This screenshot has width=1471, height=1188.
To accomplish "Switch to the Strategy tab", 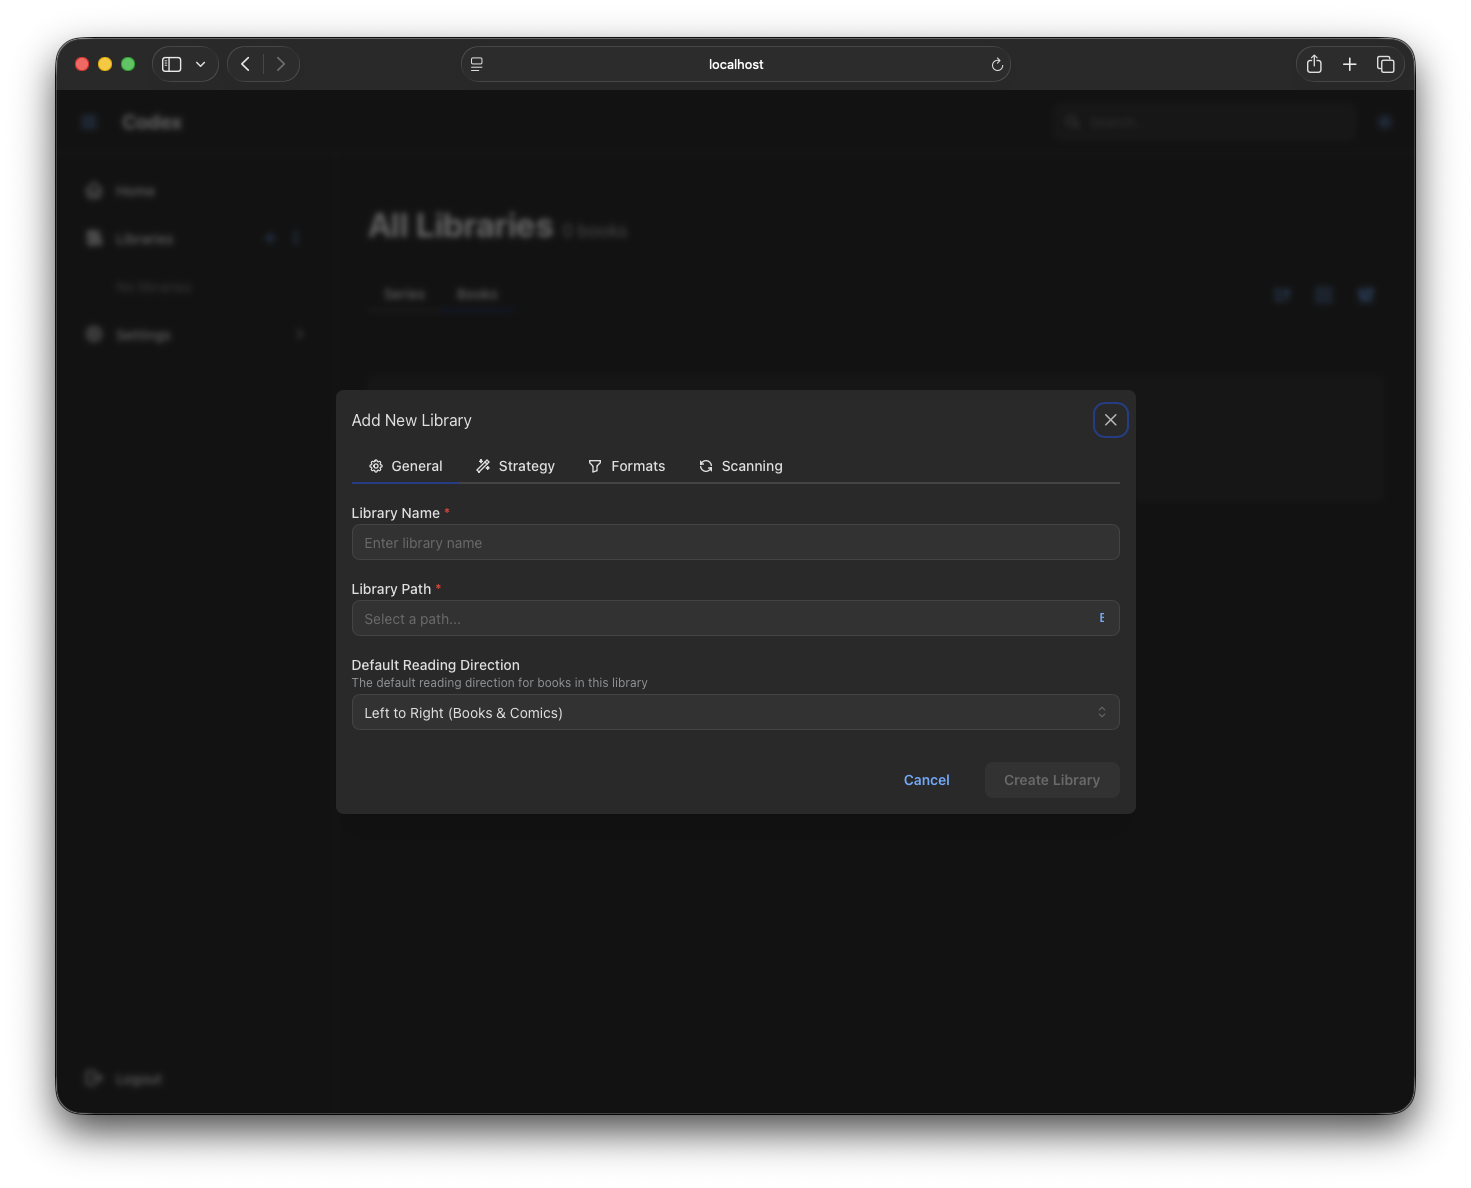I will [516, 466].
